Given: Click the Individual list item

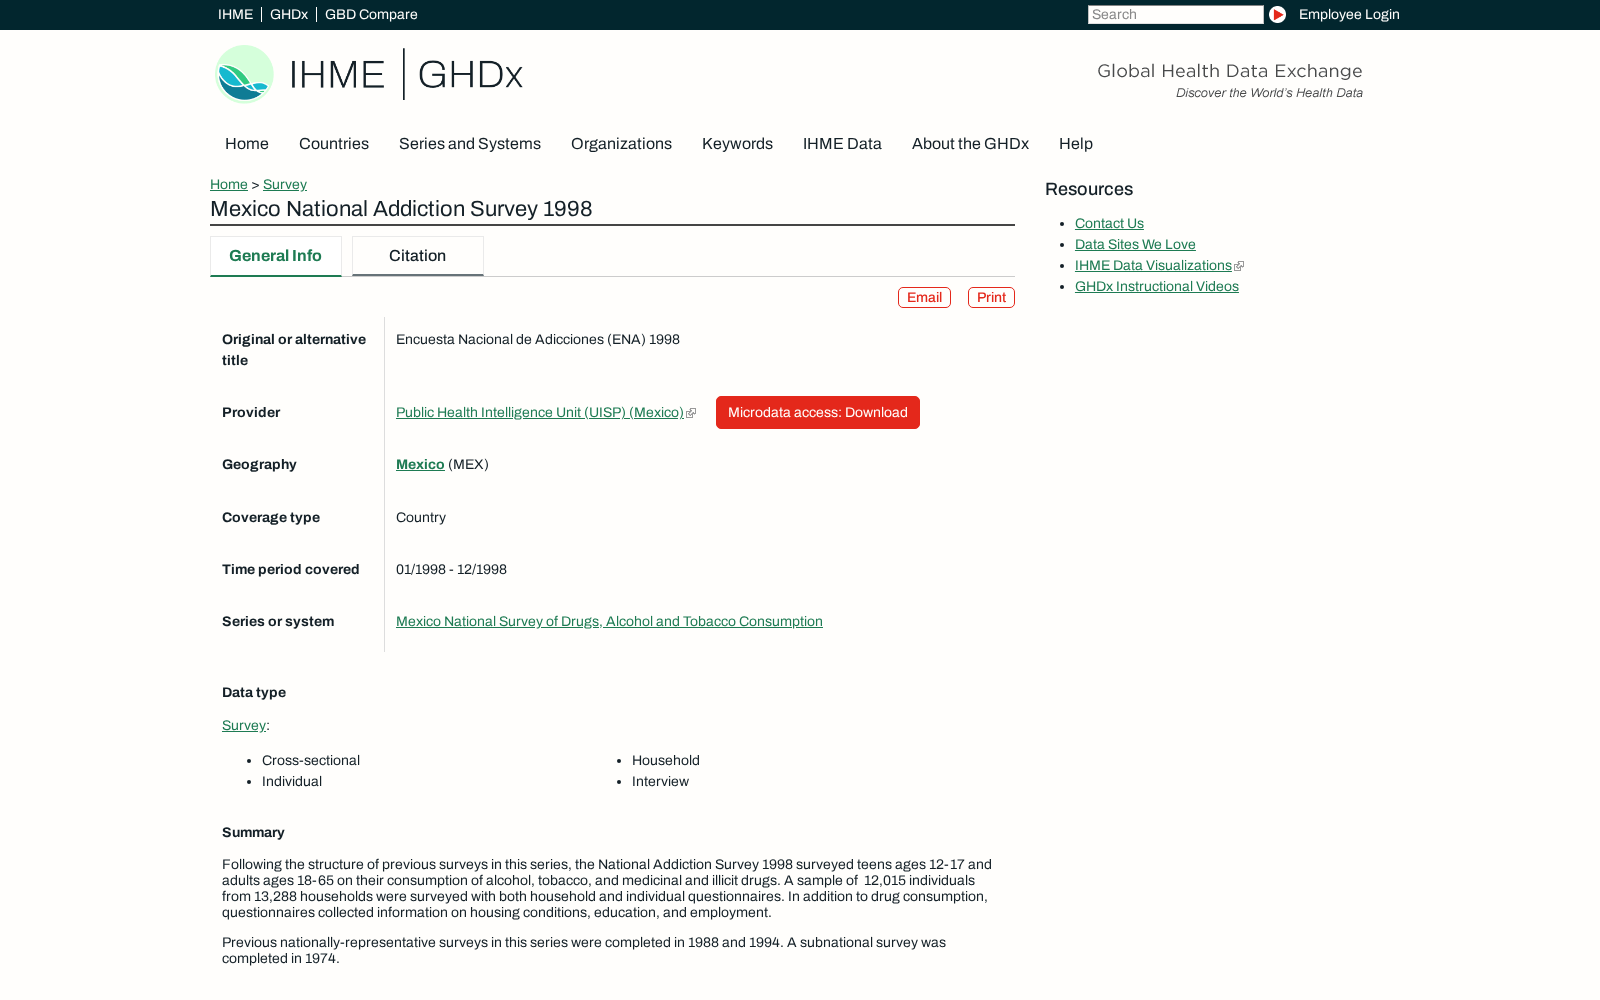Looking at the screenshot, I should click(292, 782).
